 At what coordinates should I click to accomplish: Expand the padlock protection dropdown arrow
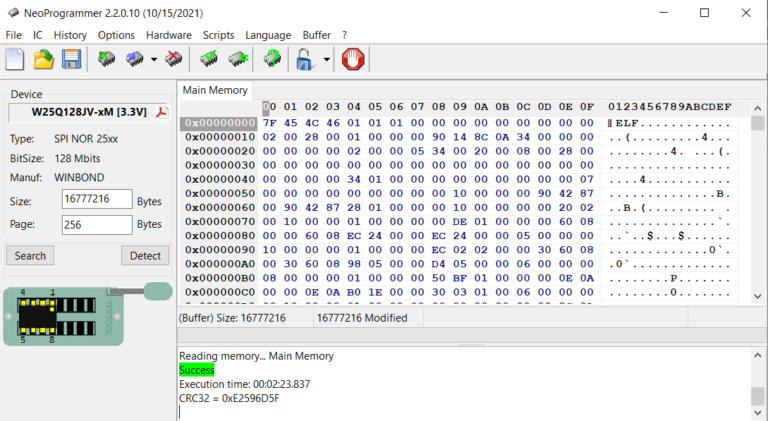coord(326,60)
